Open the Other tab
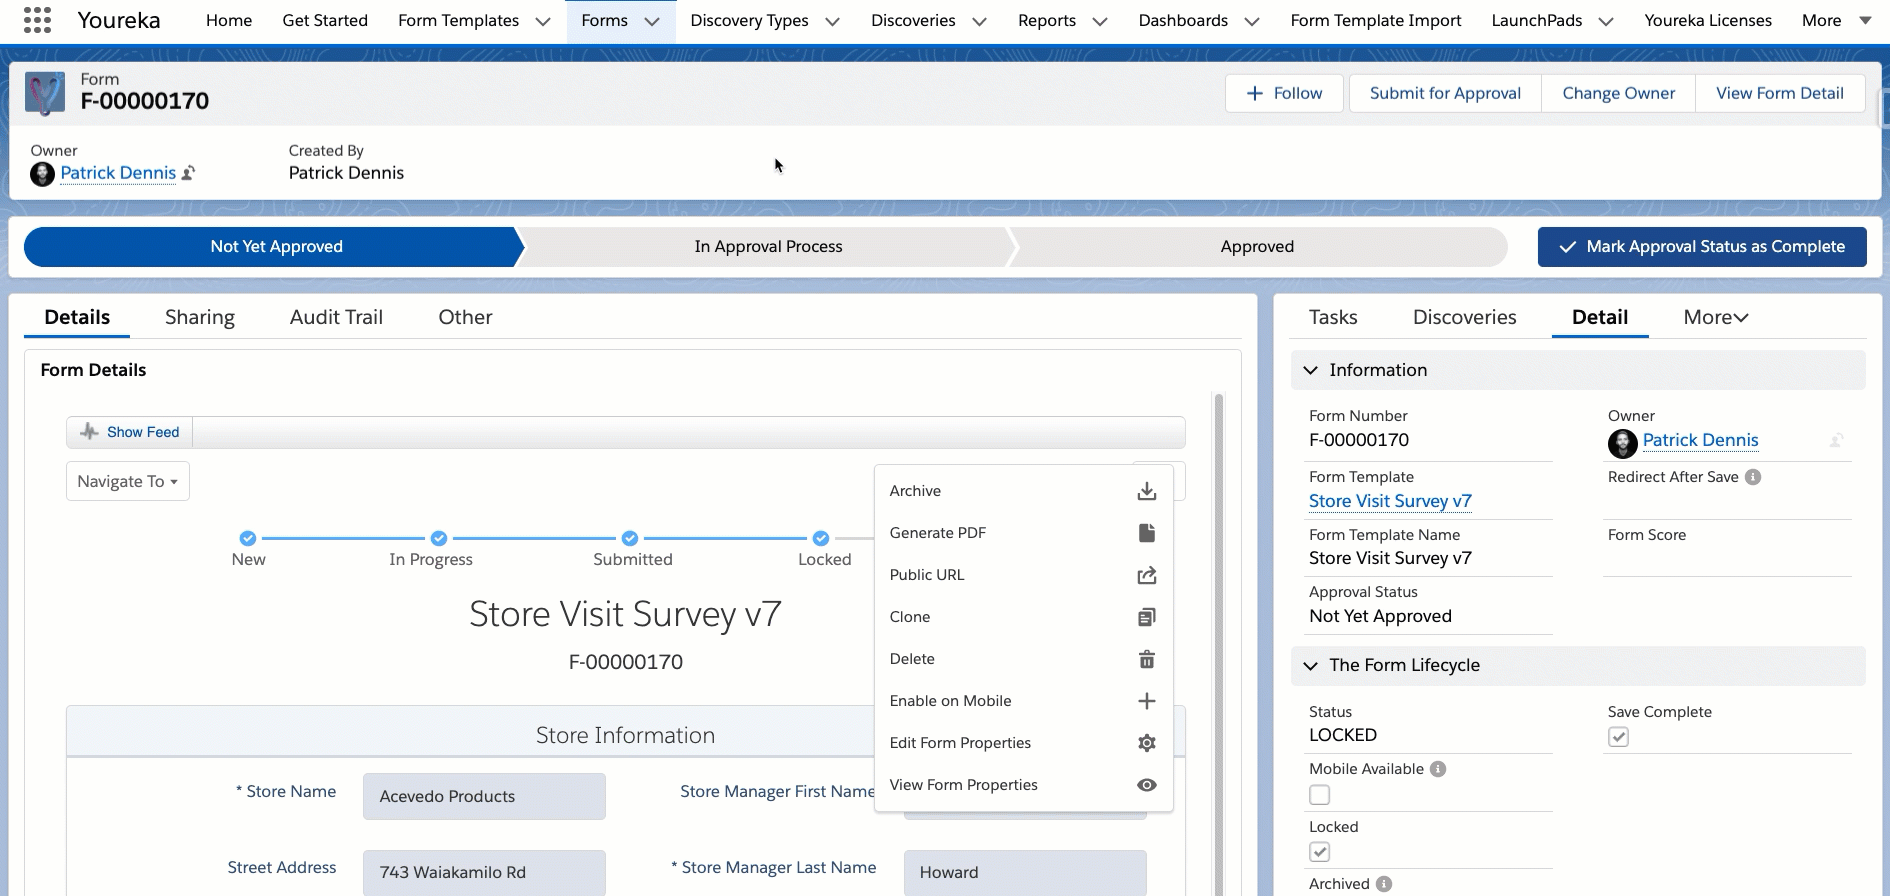The width and height of the screenshot is (1890, 896). [465, 317]
